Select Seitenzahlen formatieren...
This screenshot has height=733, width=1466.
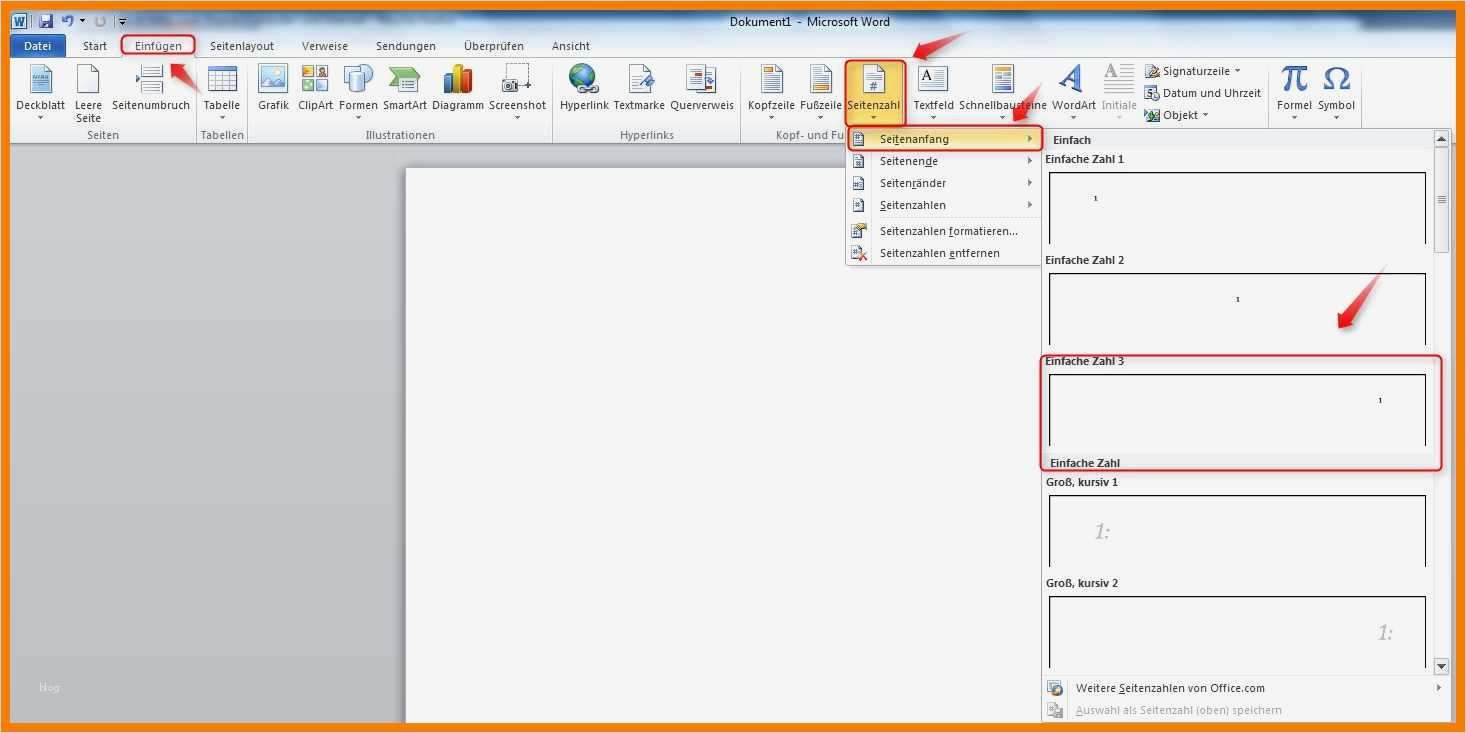(943, 231)
